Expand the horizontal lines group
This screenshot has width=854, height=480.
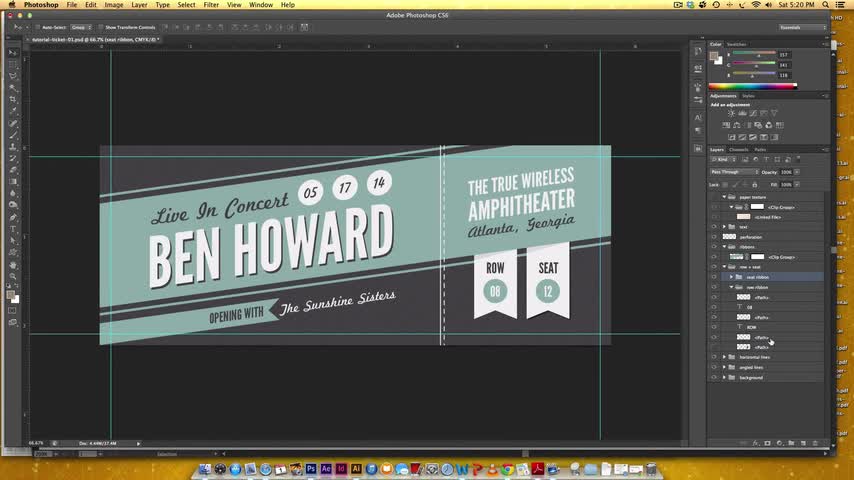tap(724, 357)
